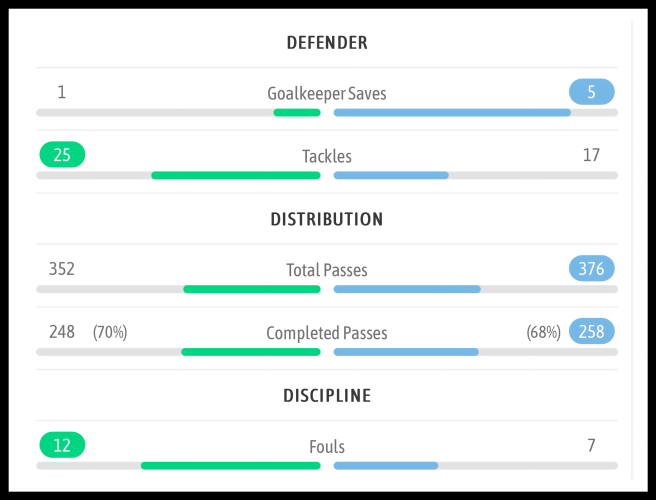The image size is (656, 500).
Task: Select the Goalkeeper Saves stat label
Action: [x=327, y=94]
